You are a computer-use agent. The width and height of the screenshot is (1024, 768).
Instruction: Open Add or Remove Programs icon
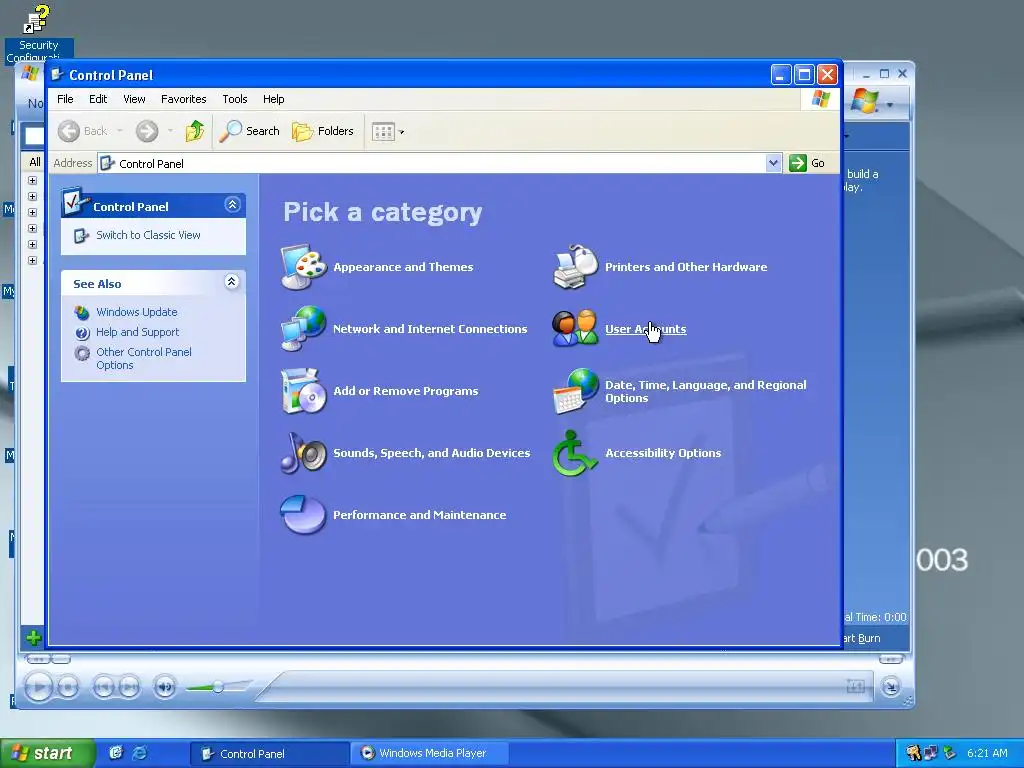(x=304, y=391)
